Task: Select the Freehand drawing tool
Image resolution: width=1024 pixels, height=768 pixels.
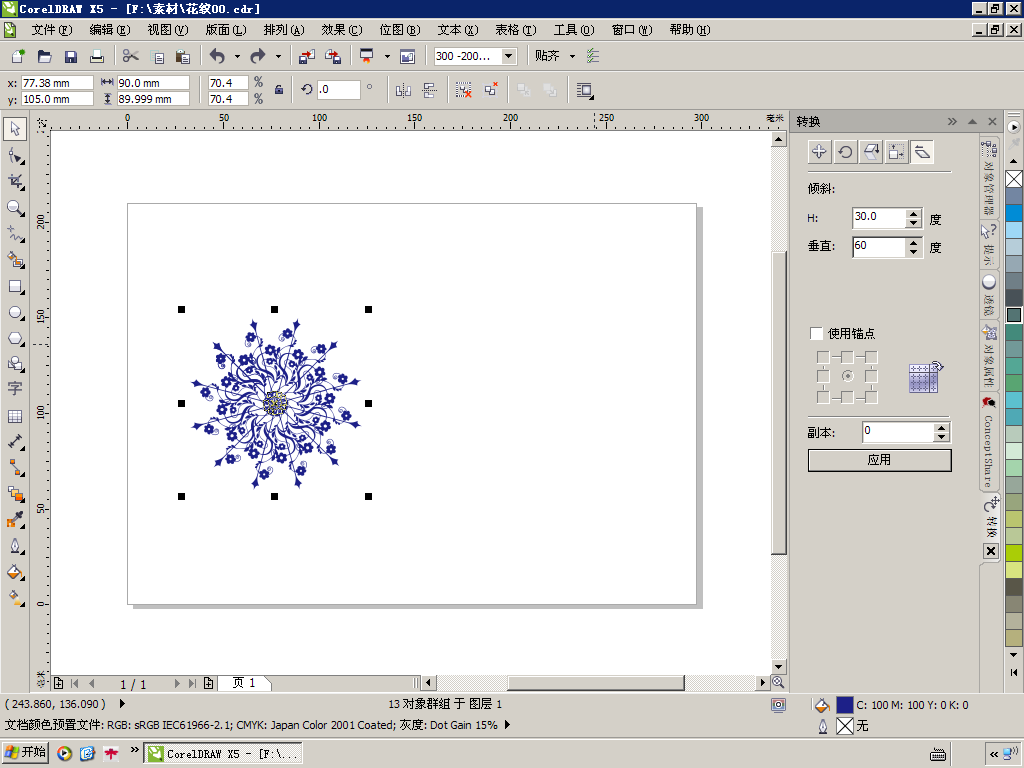Action: (x=15, y=234)
